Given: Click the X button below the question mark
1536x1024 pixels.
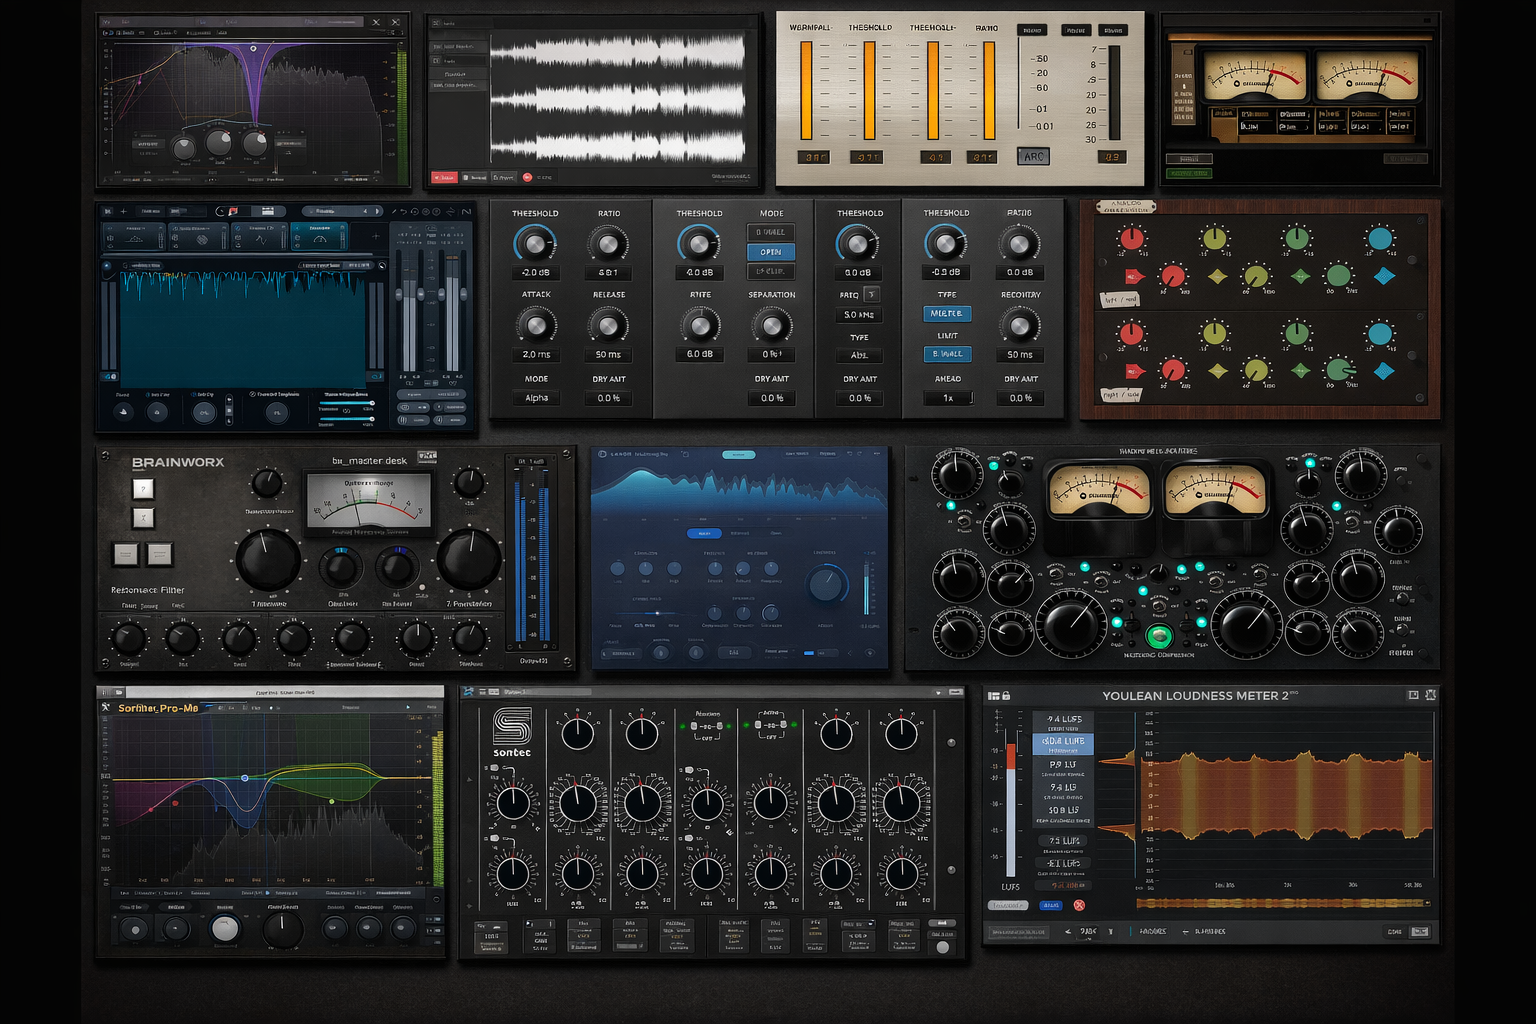Looking at the screenshot, I should click(143, 517).
